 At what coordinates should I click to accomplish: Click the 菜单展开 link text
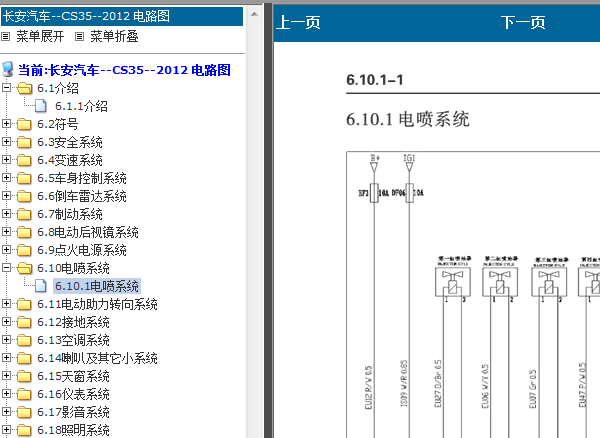click(x=40, y=37)
